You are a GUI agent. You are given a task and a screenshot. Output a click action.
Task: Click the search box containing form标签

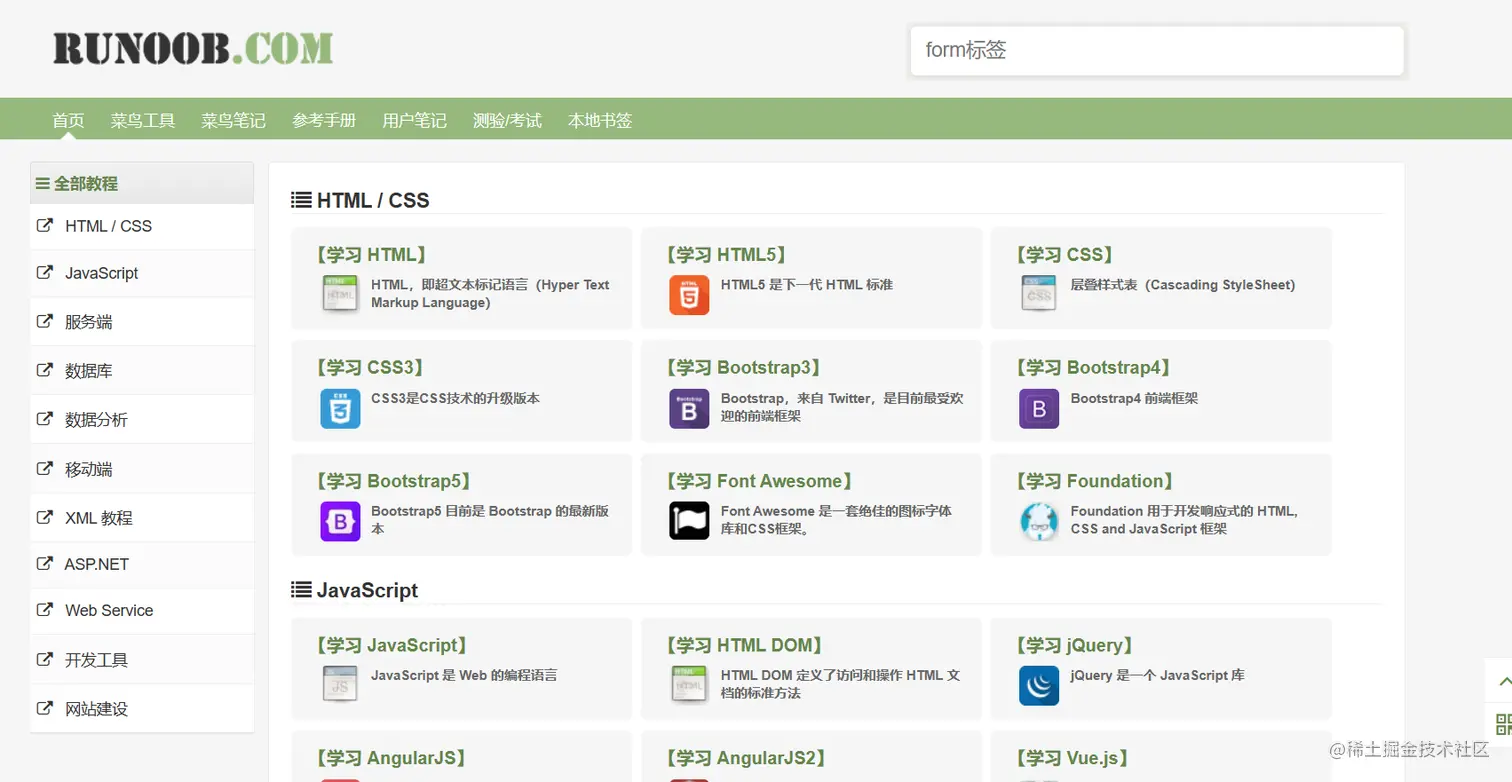click(1157, 50)
